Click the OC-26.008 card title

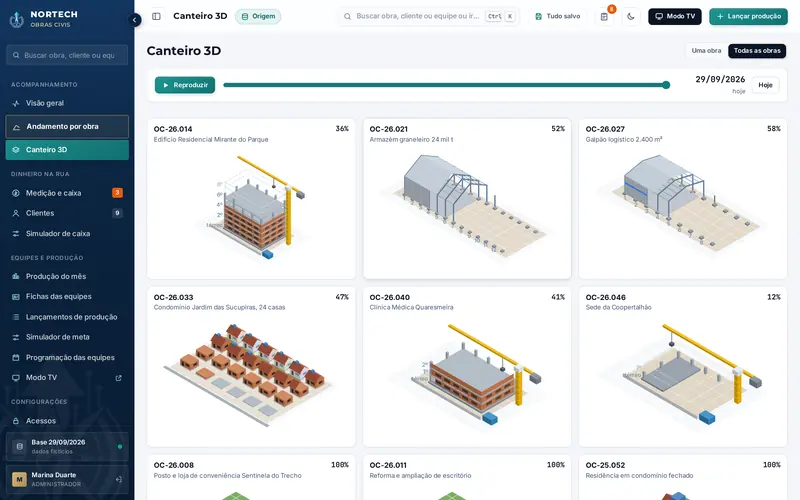tap(173, 465)
